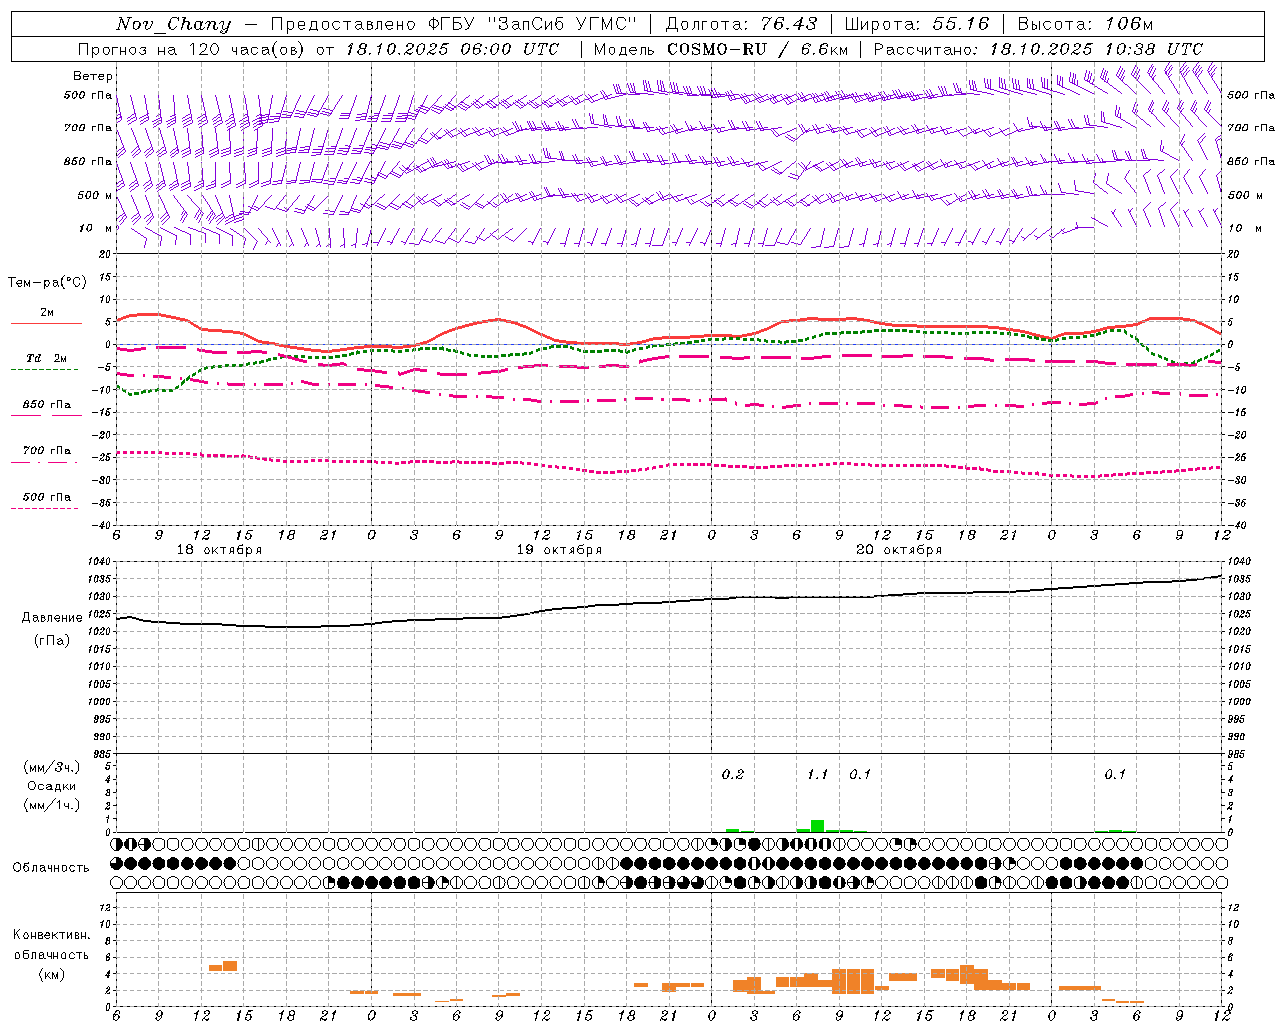Click the 'Тем-ра(°C)' temperature panel label

(47, 283)
